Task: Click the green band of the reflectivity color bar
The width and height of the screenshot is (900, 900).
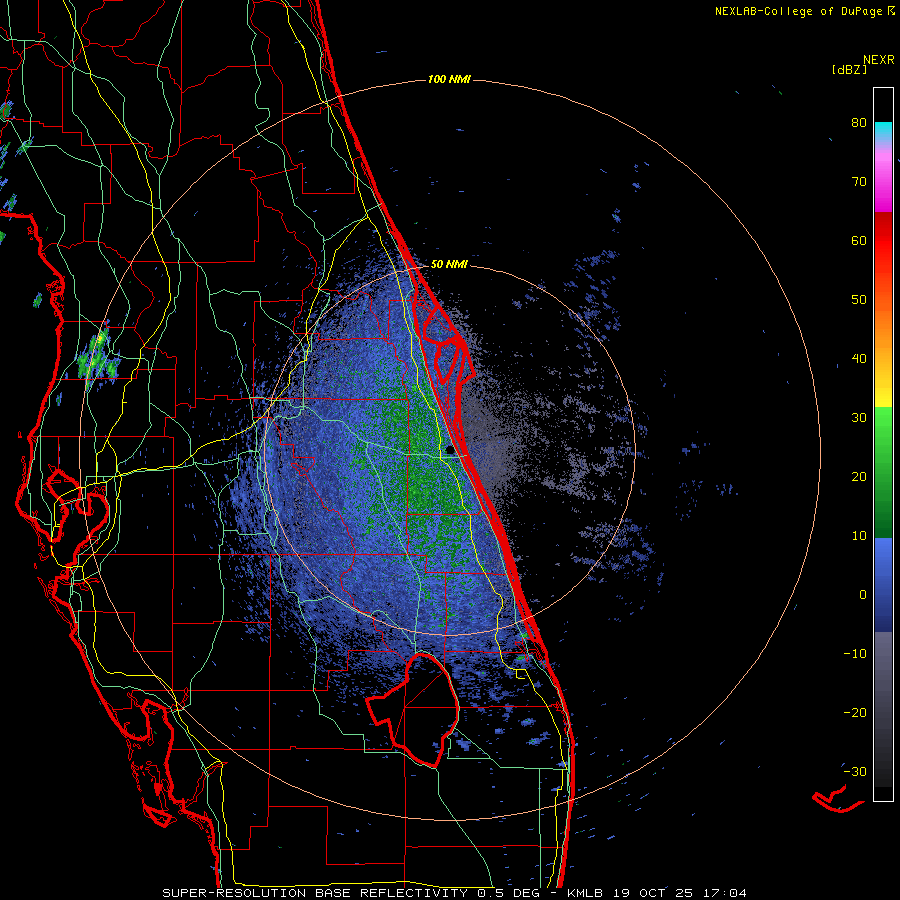Action: tap(883, 472)
